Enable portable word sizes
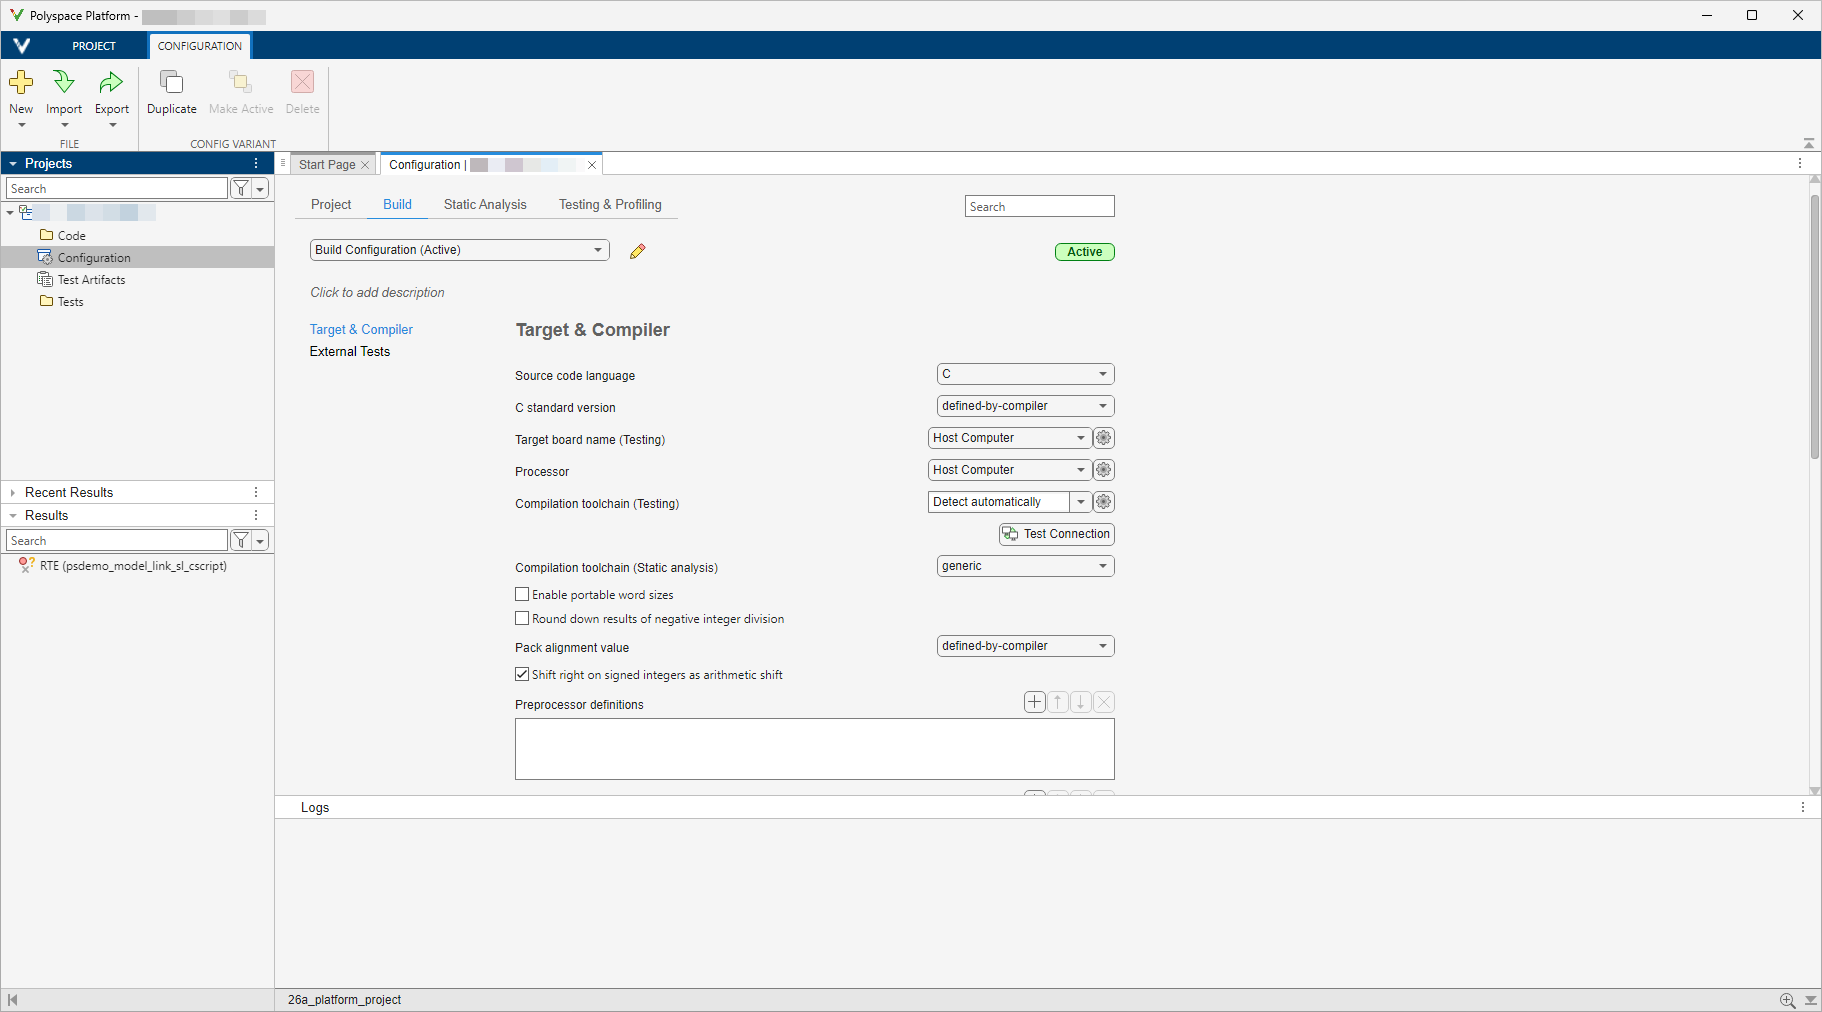The width and height of the screenshot is (1822, 1012). coord(521,593)
